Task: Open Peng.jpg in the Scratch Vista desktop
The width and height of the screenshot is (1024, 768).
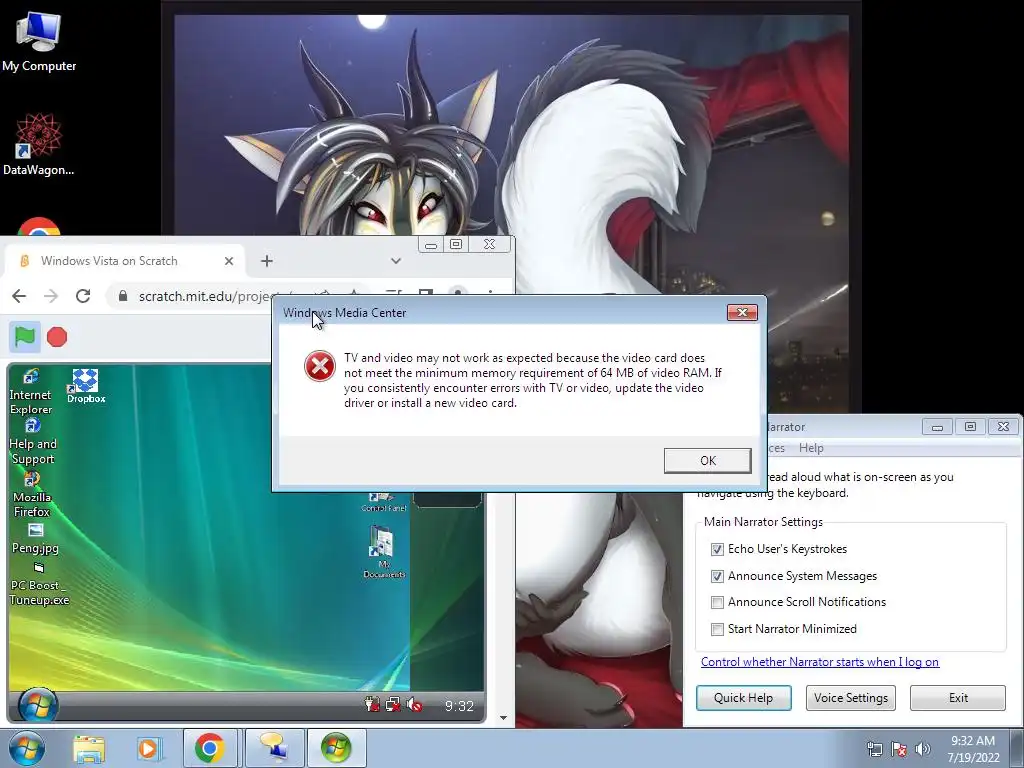Action: (35, 539)
